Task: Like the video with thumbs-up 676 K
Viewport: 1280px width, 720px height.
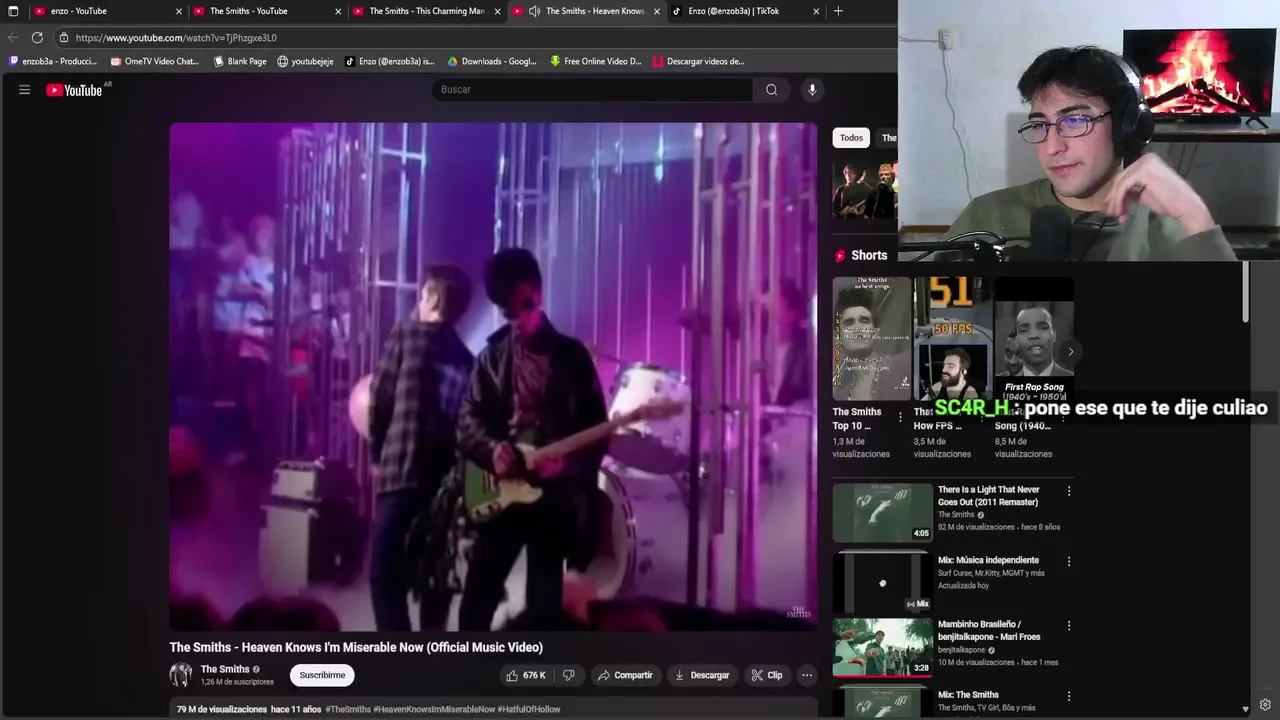Action: coord(525,675)
